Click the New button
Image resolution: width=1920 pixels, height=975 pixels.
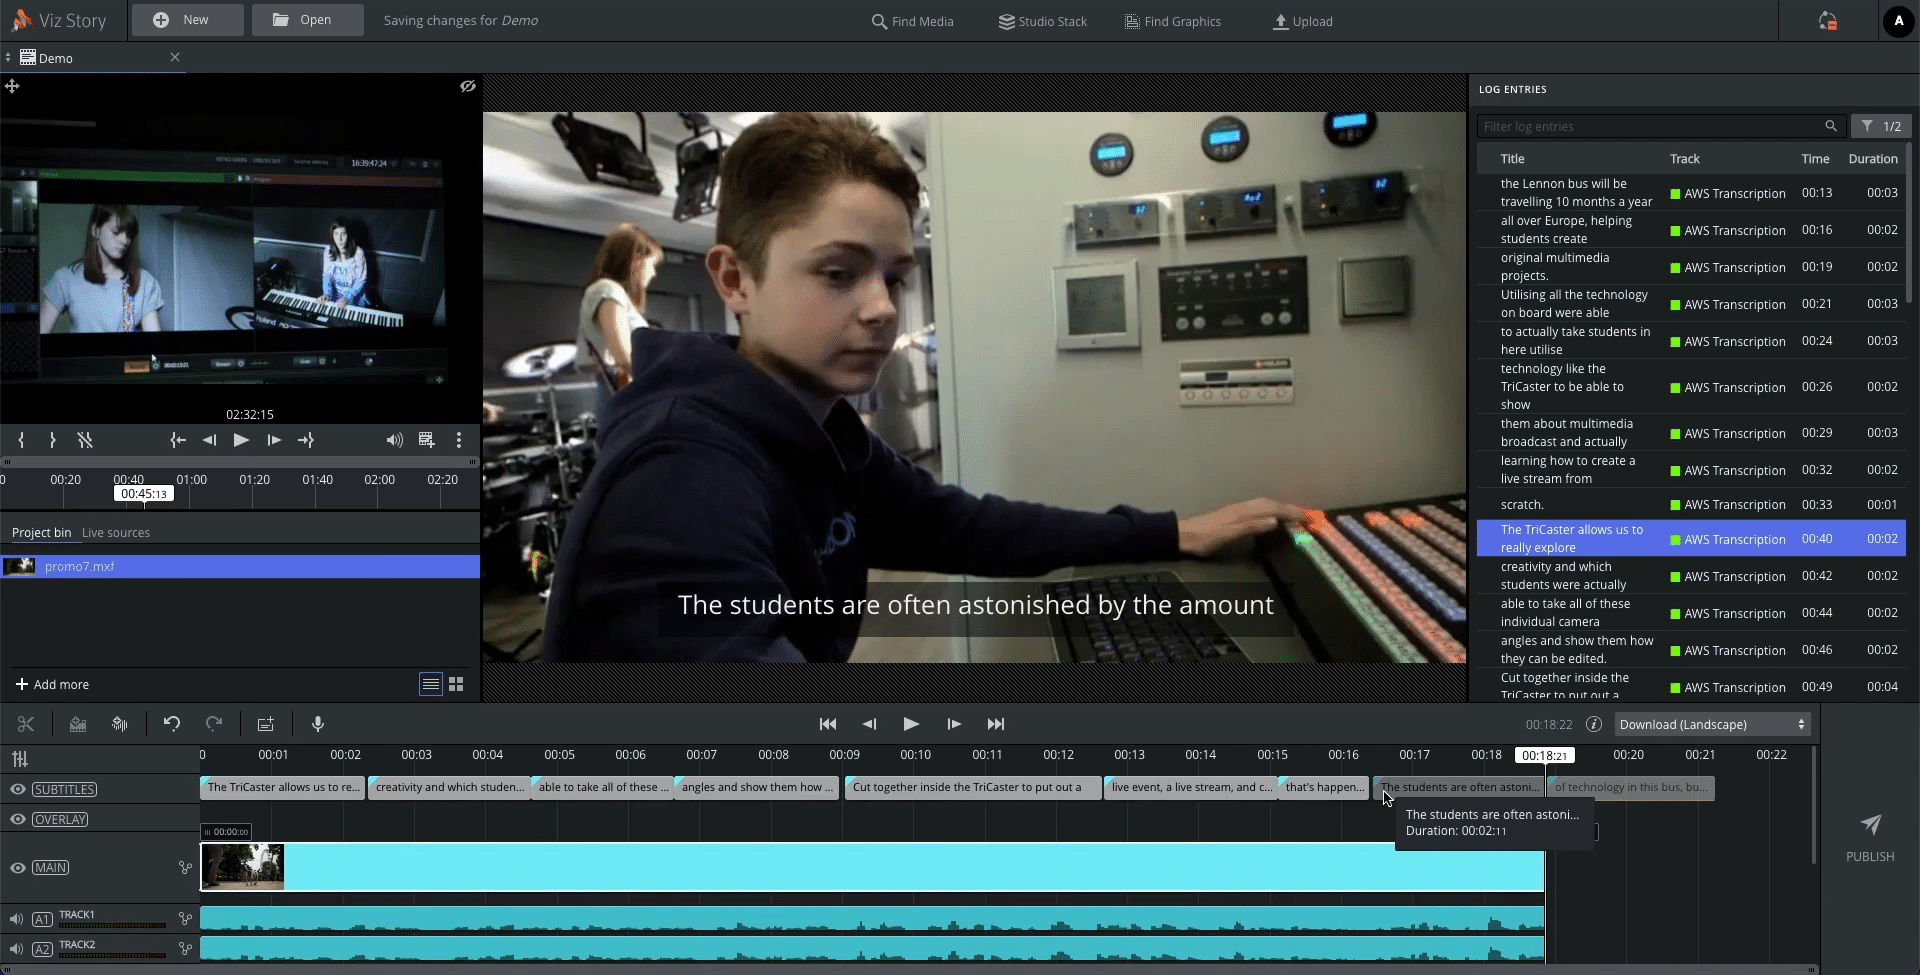click(186, 20)
